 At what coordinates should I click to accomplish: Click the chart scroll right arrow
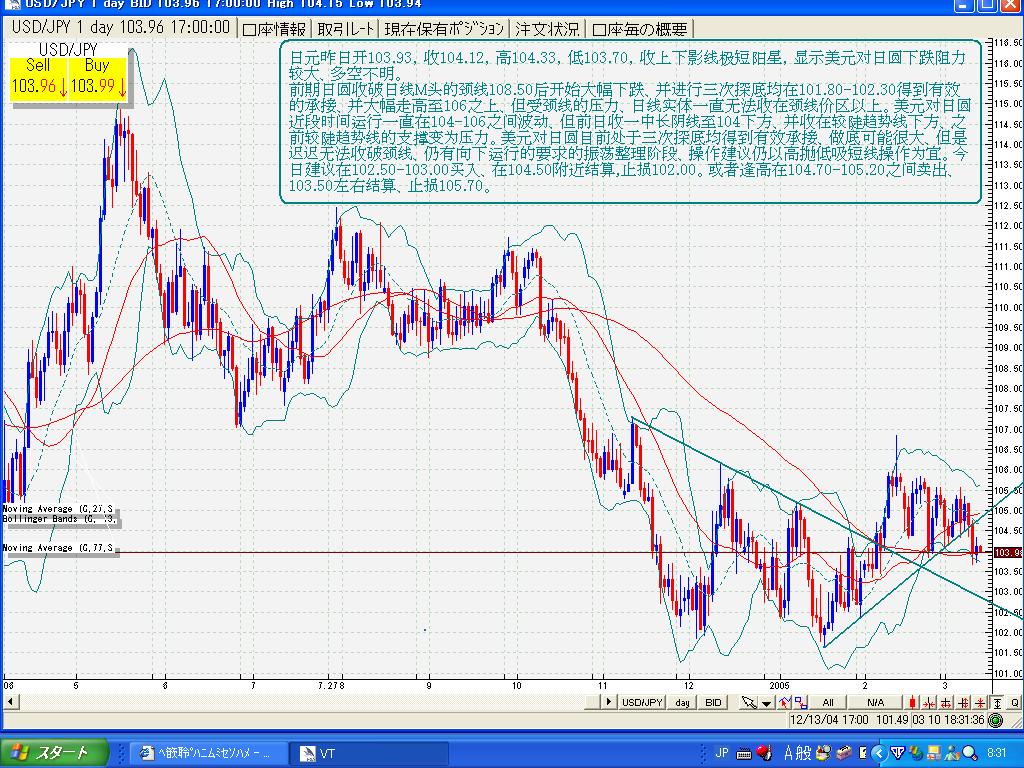[x=607, y=703]
